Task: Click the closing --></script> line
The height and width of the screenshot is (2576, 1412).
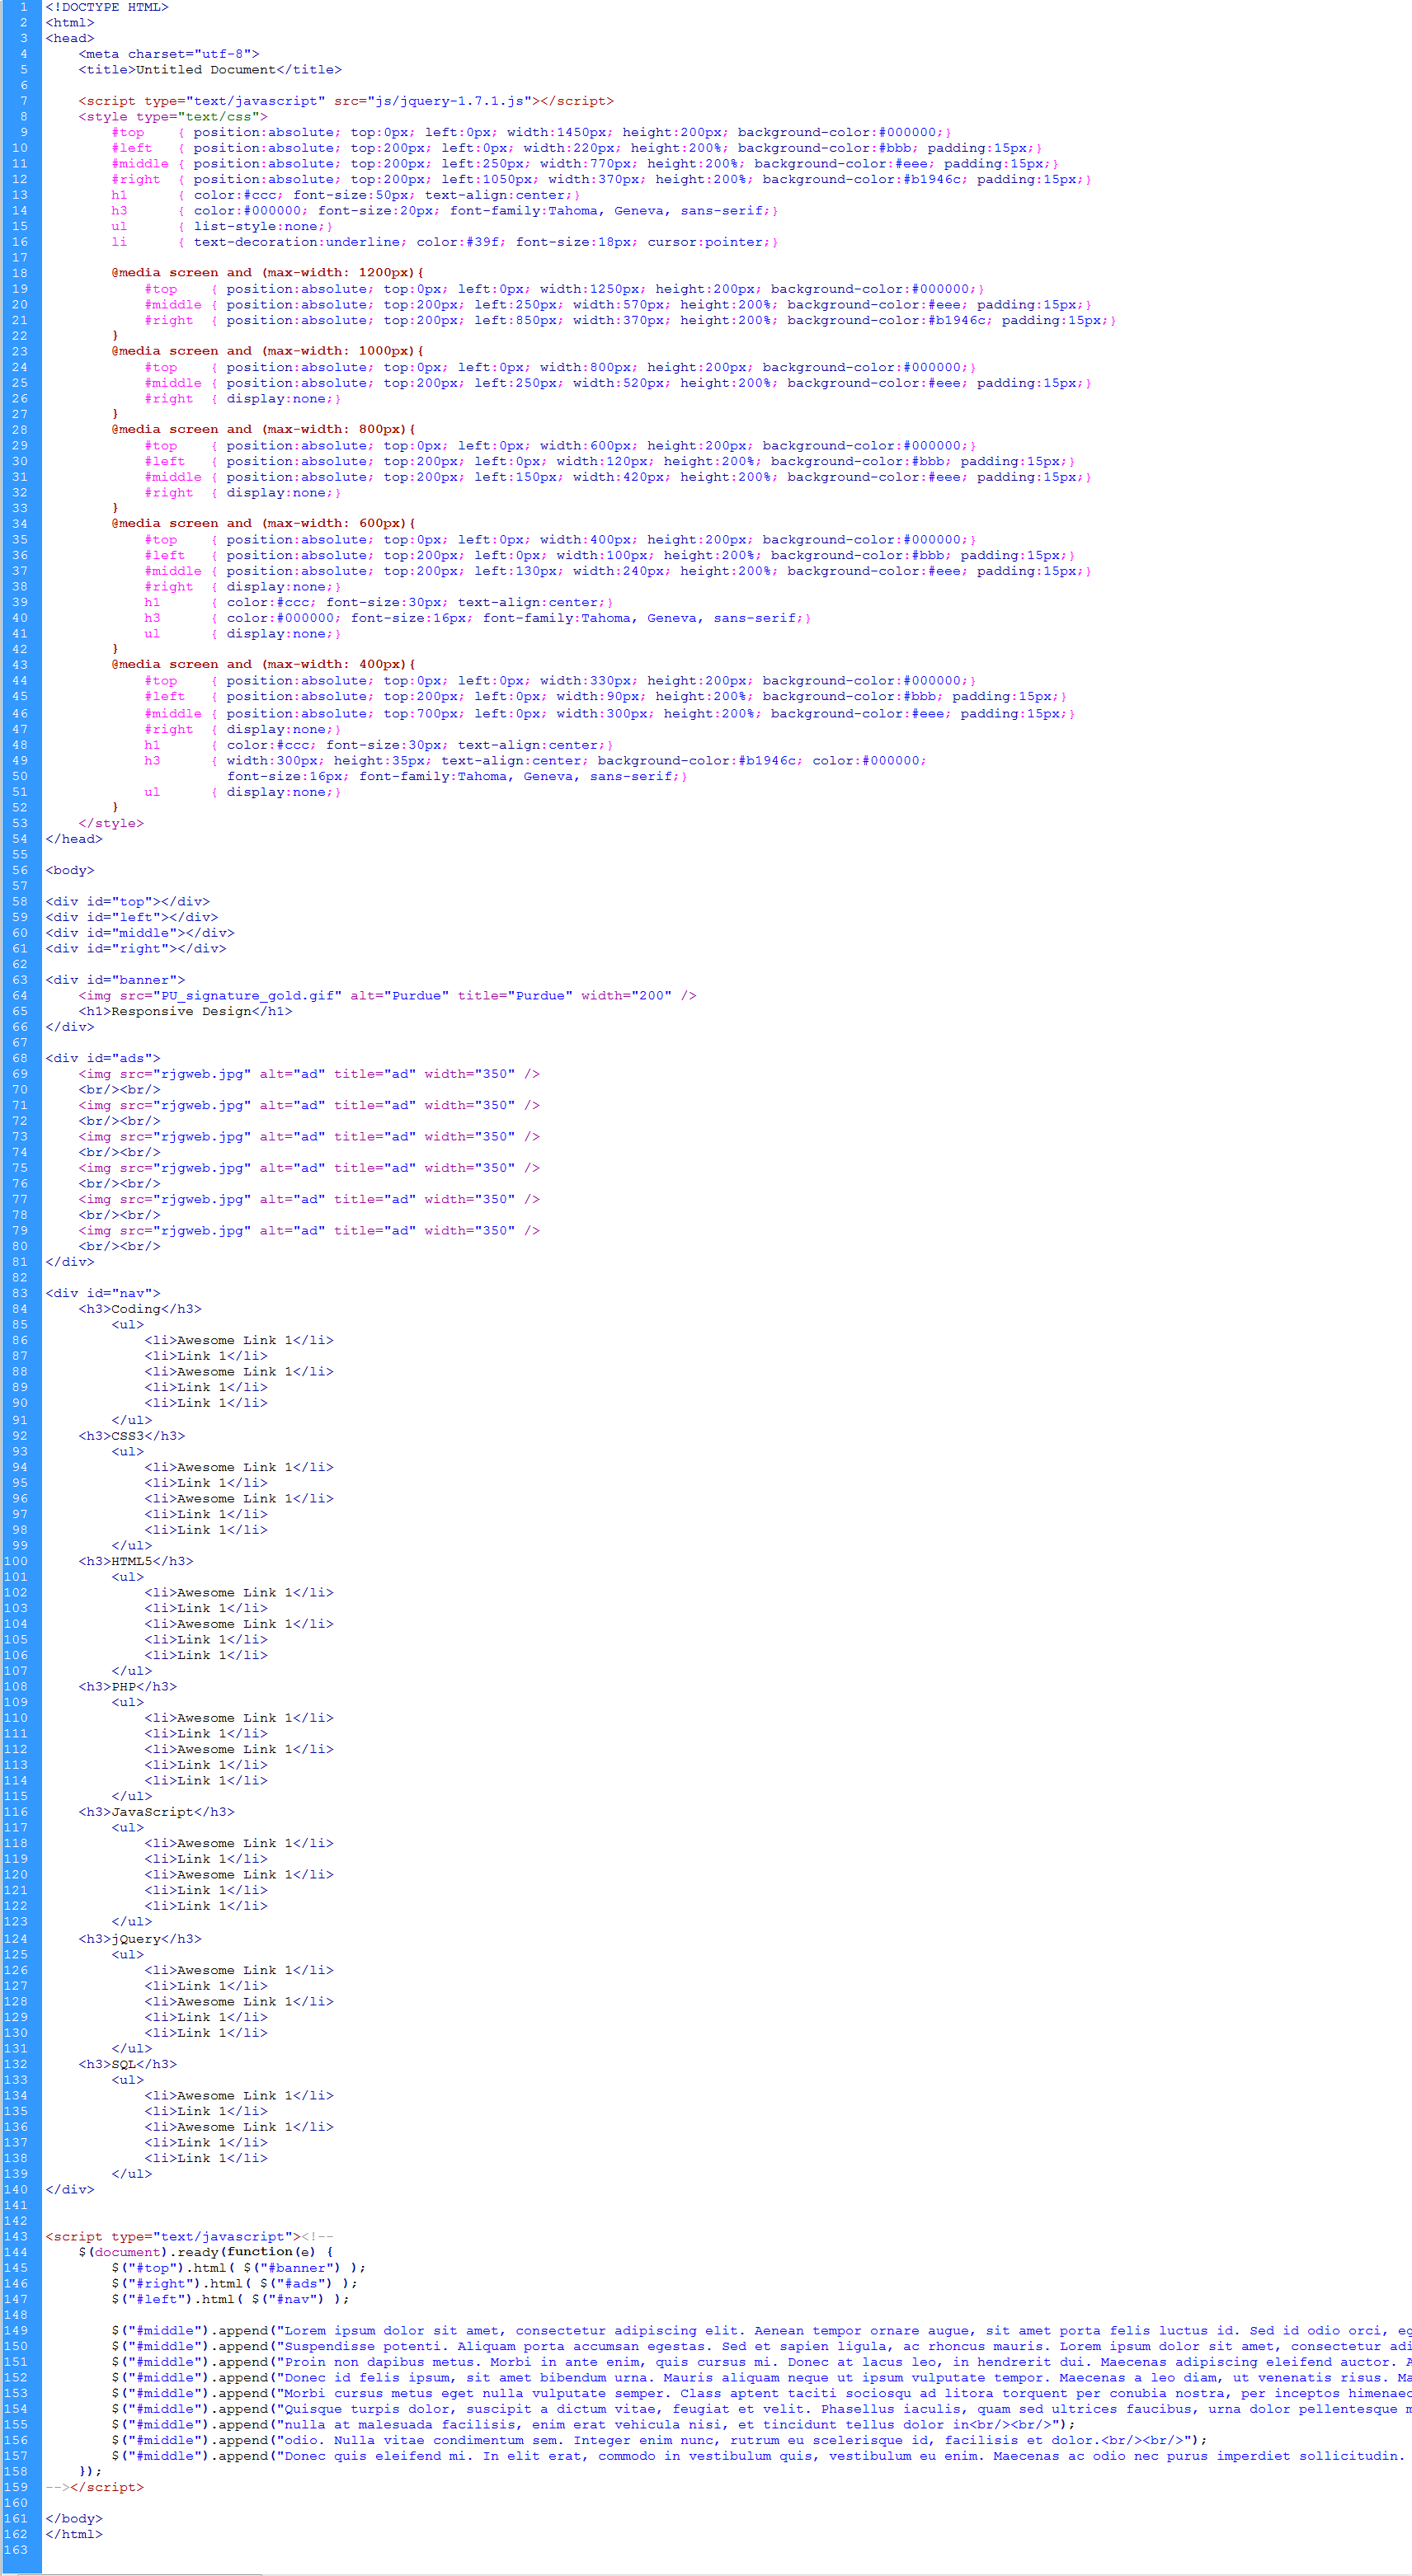Action: click(x=95, y=2487)
